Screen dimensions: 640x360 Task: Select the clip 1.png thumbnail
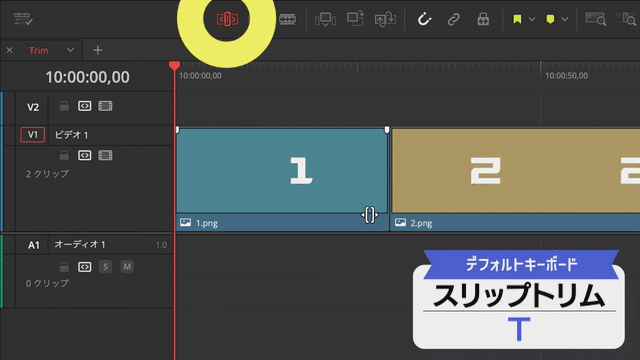point(282,171)
